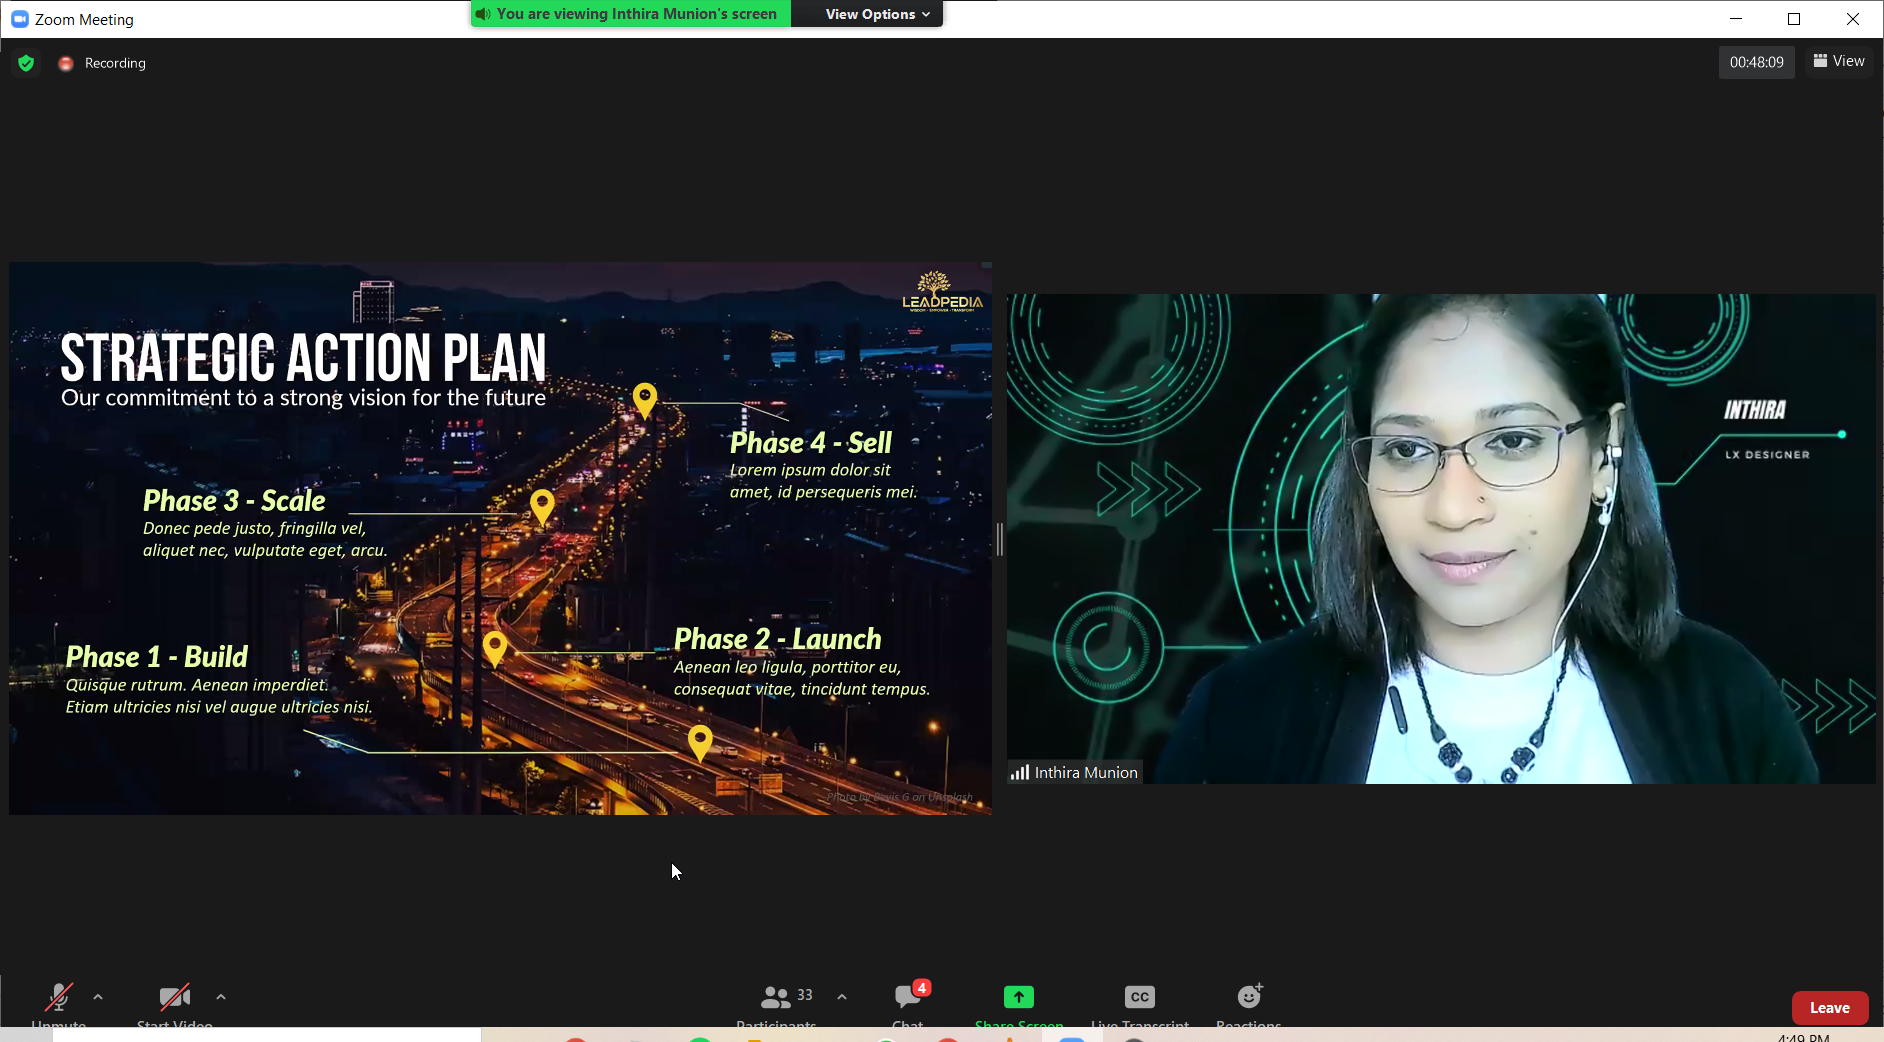The image size is (1884, 1042).
Task: Expand the participants options arrow
Action: [x=842, y=997]
